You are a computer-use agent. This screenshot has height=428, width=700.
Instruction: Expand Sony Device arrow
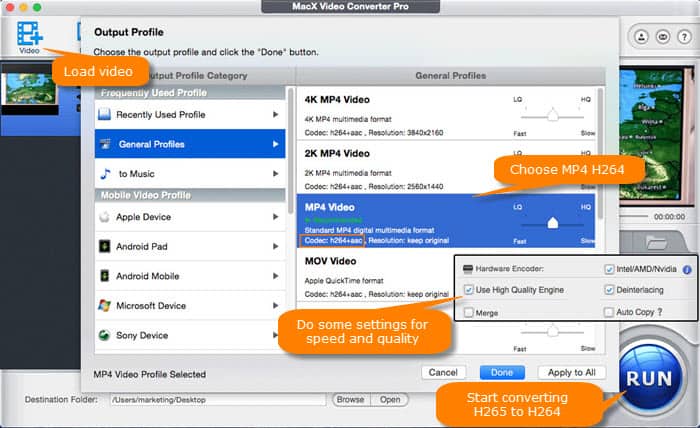(275, 335)
